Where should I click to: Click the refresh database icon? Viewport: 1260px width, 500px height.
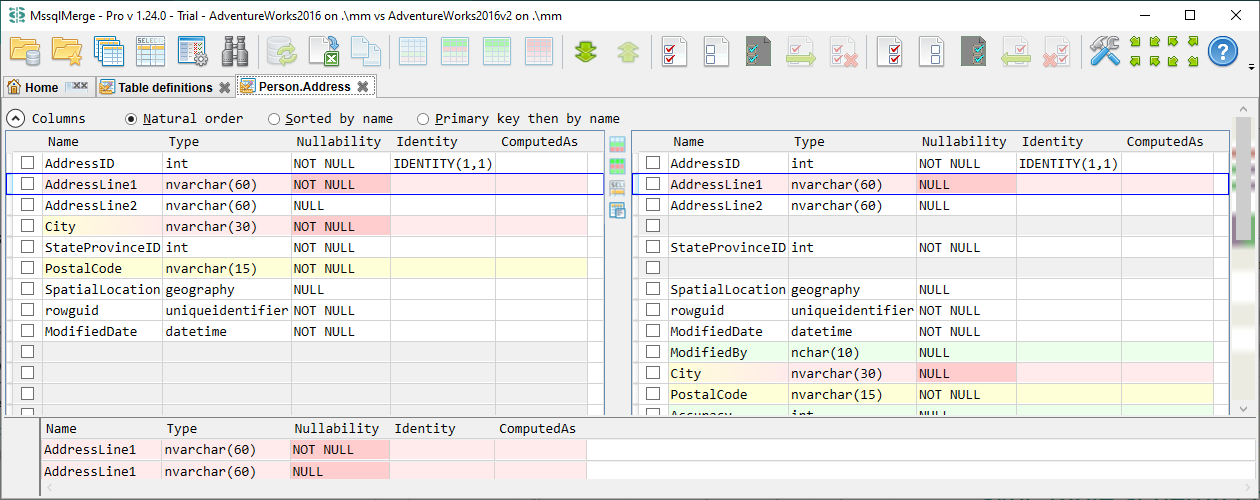point(282,51)
